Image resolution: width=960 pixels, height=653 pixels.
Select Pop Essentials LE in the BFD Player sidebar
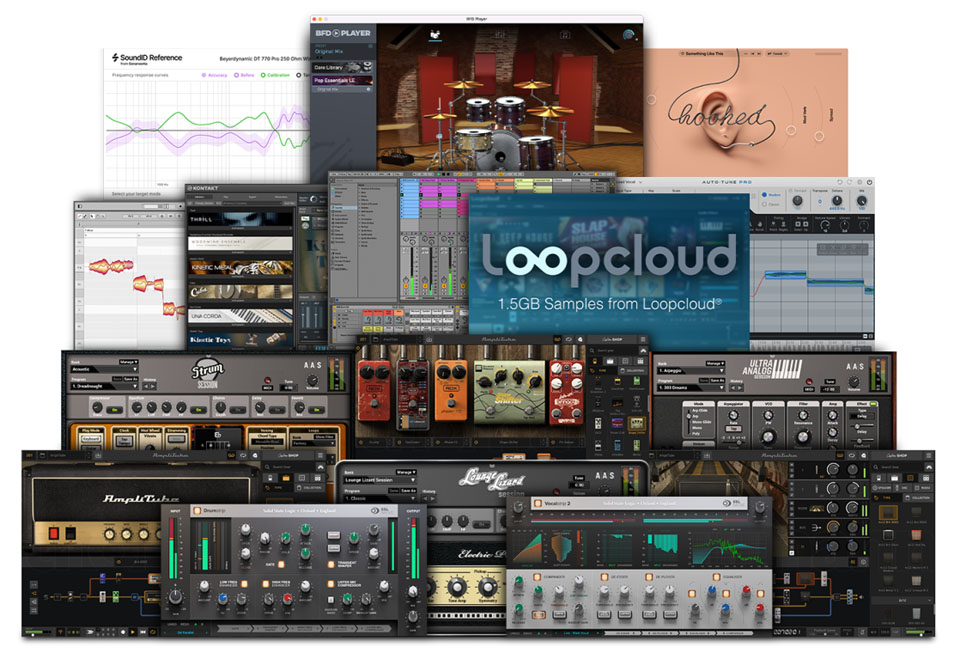[343, 80]
